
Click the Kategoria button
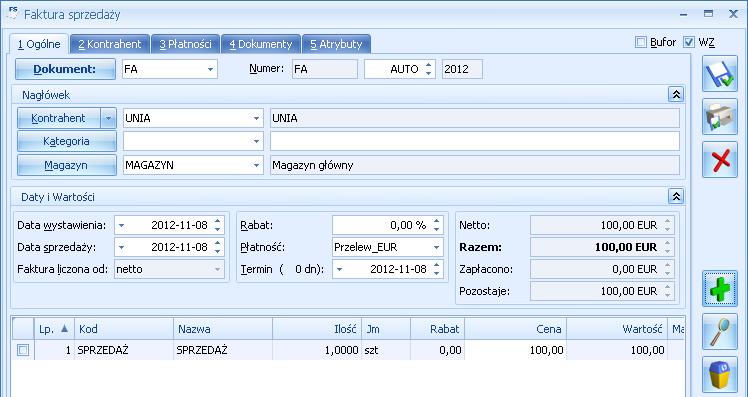click(x=66, y=141)
